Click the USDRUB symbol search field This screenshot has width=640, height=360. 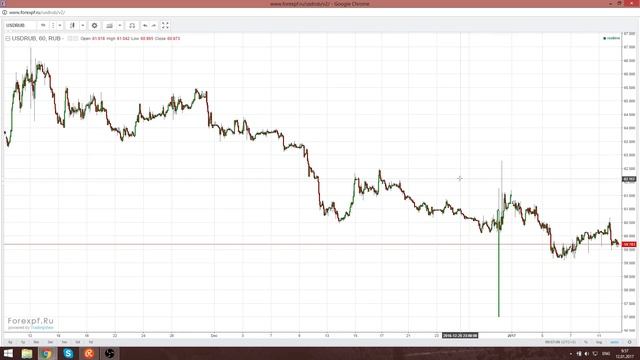20,25
